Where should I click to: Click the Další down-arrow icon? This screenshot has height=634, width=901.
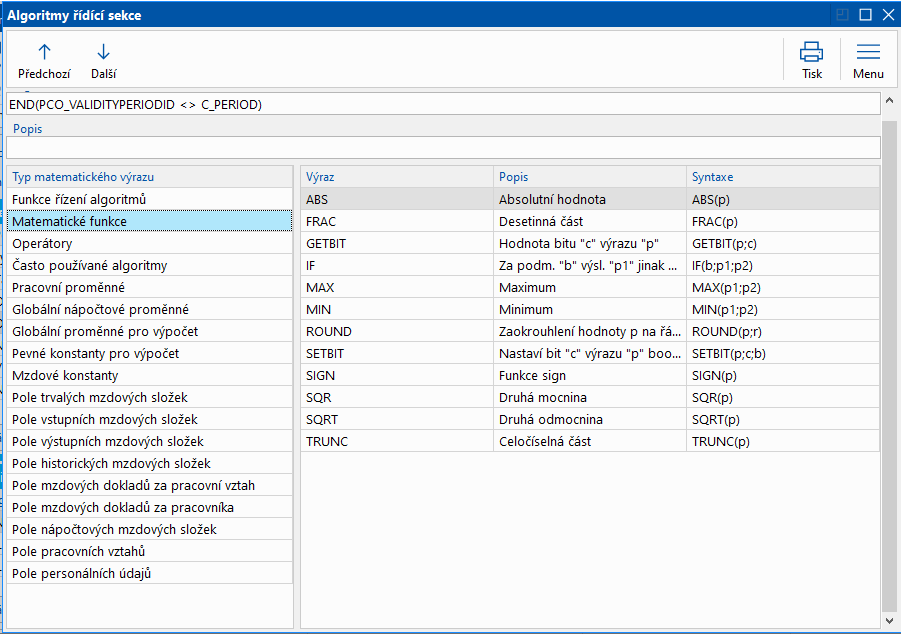[103, 52]
